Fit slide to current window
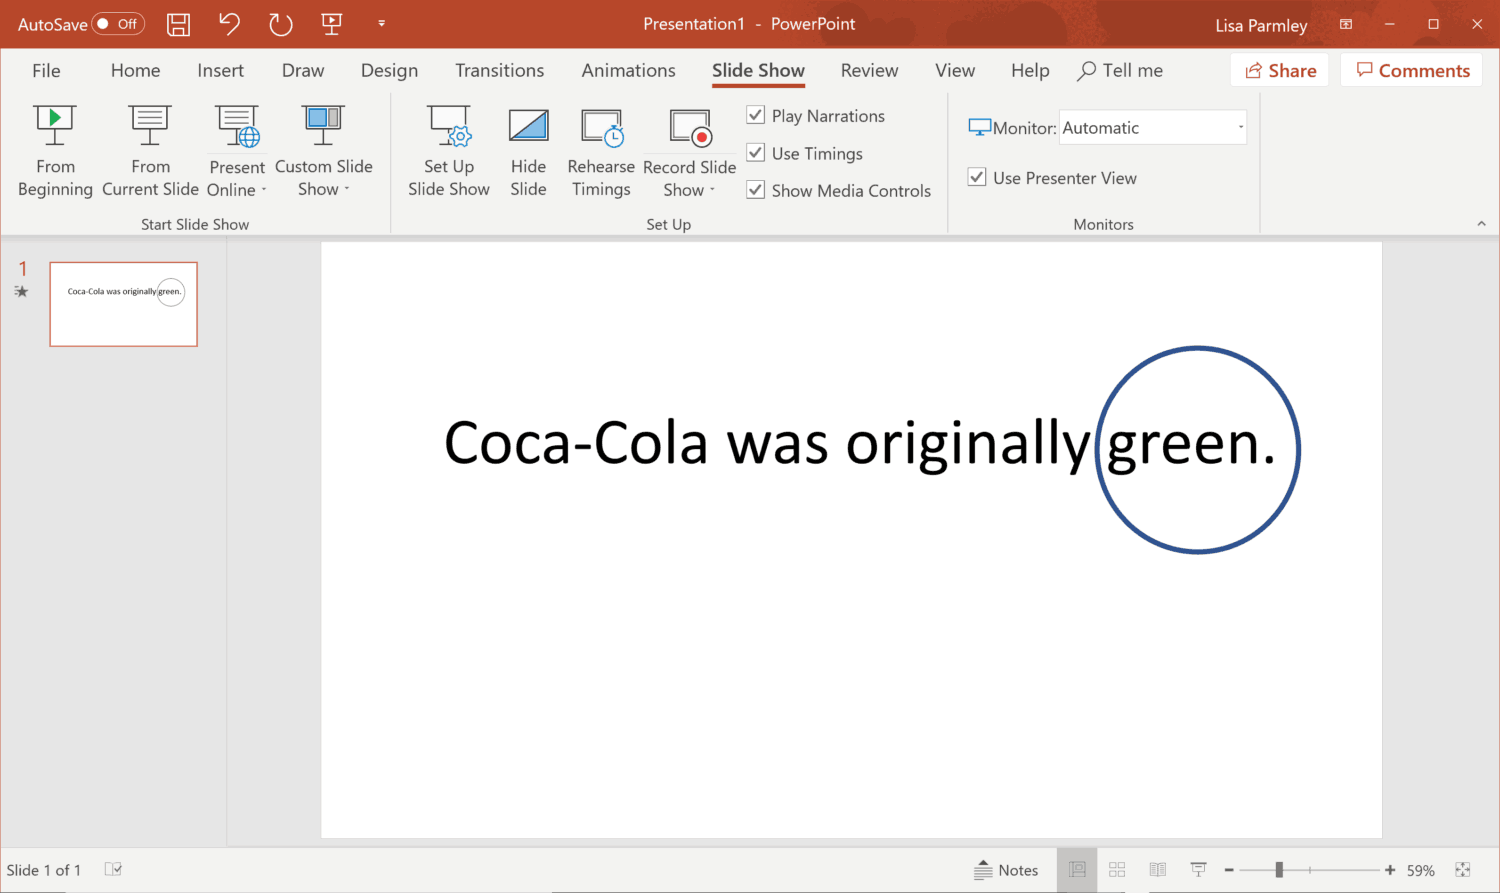This screenshot has width=1500, height=893. [1462, 870]
